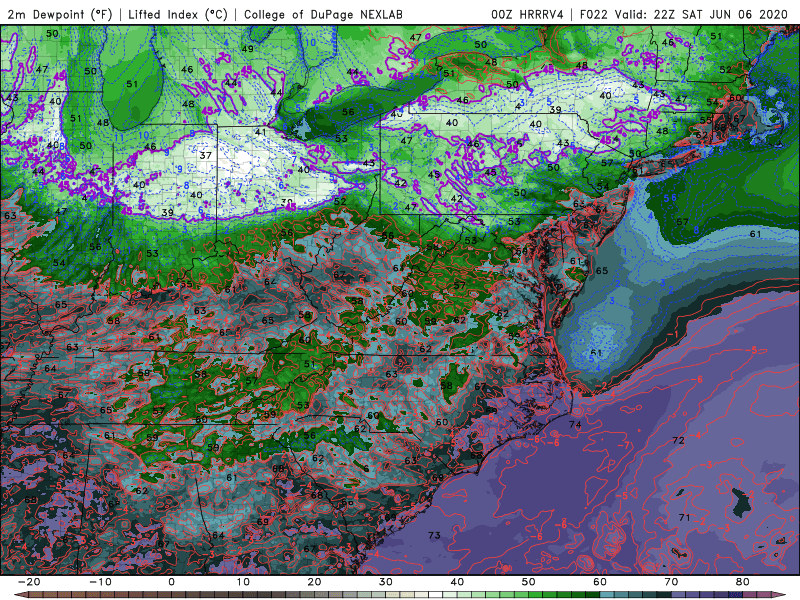Click the 'Valid: 22Z SAT JUN 06 2020' text
The height and width of the screenshot is (600, 800).
pos(701,14)
